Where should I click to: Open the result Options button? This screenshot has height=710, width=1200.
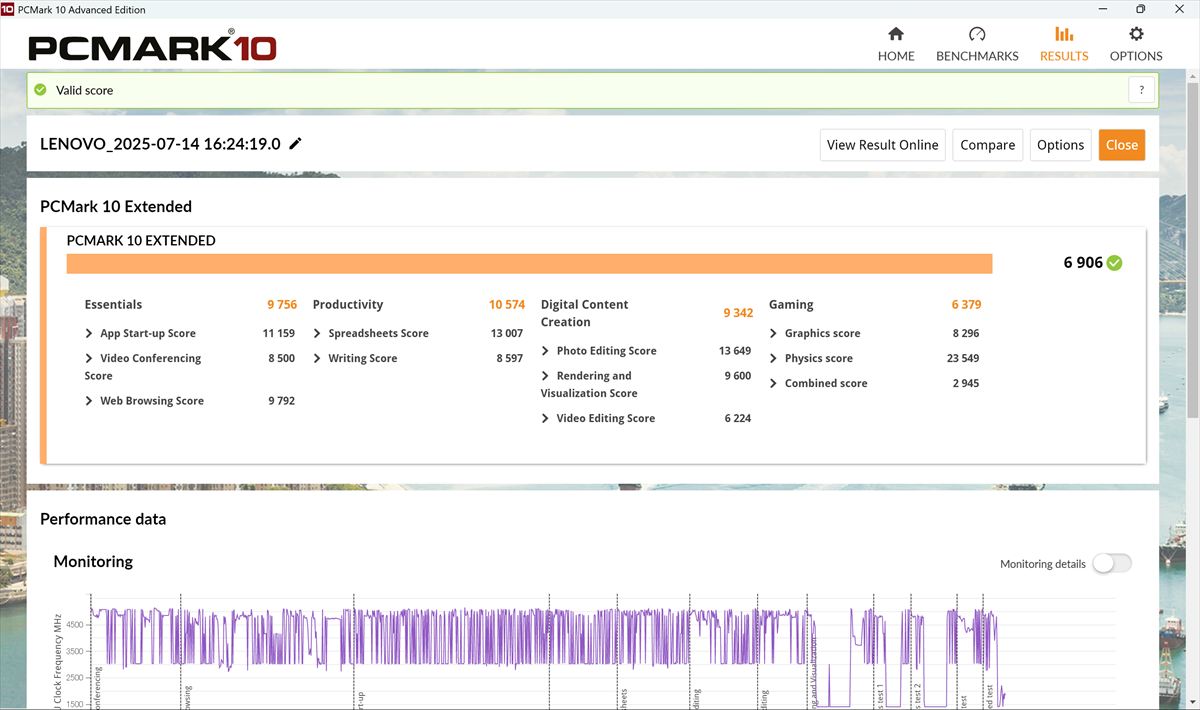click(1060, 145)
